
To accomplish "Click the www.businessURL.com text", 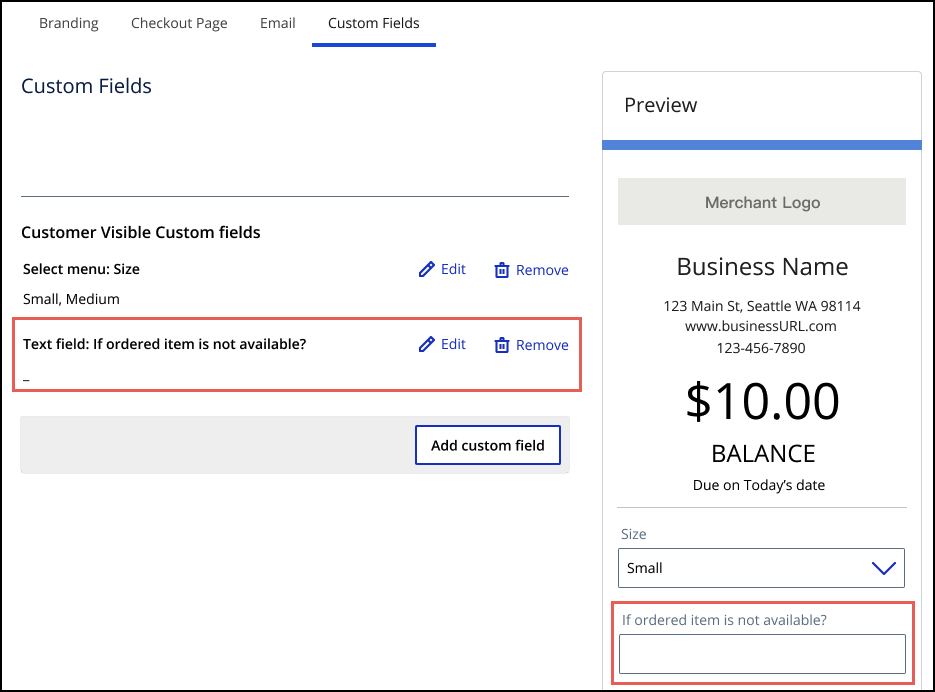I will click(x=762, y=326).
